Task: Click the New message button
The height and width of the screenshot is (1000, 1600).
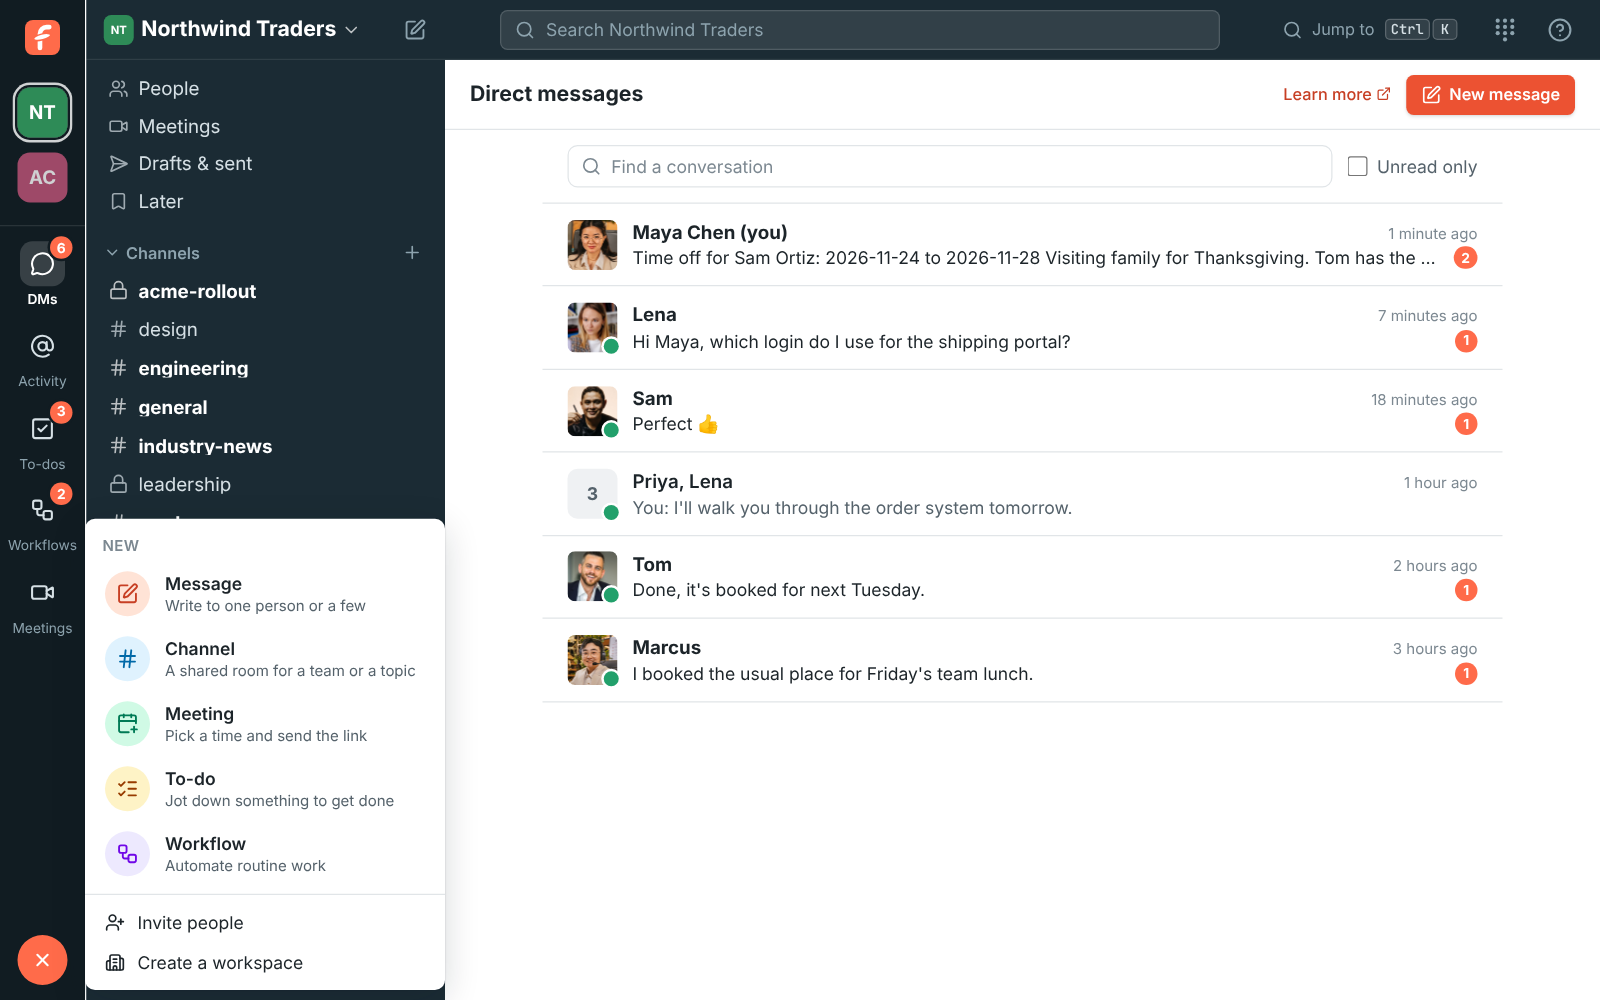Action: [1490, 95]
